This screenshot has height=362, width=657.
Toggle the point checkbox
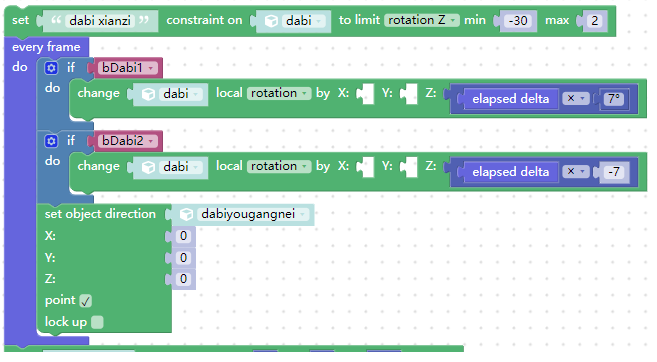point(85,301)
